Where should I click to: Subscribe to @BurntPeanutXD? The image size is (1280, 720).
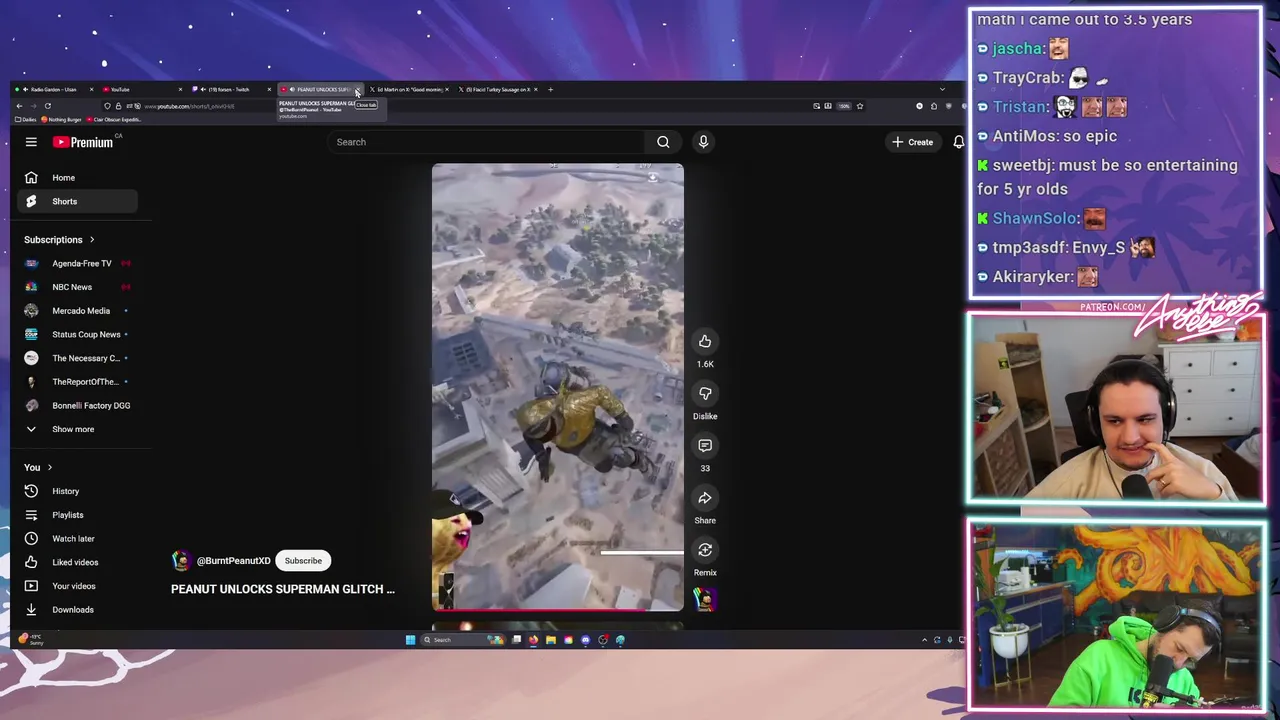tap(303, 561)
